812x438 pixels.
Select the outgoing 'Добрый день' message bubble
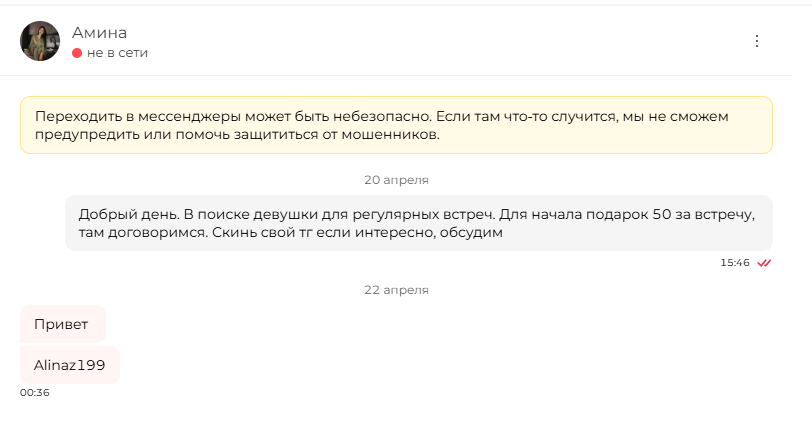click(x=418, y=223)
